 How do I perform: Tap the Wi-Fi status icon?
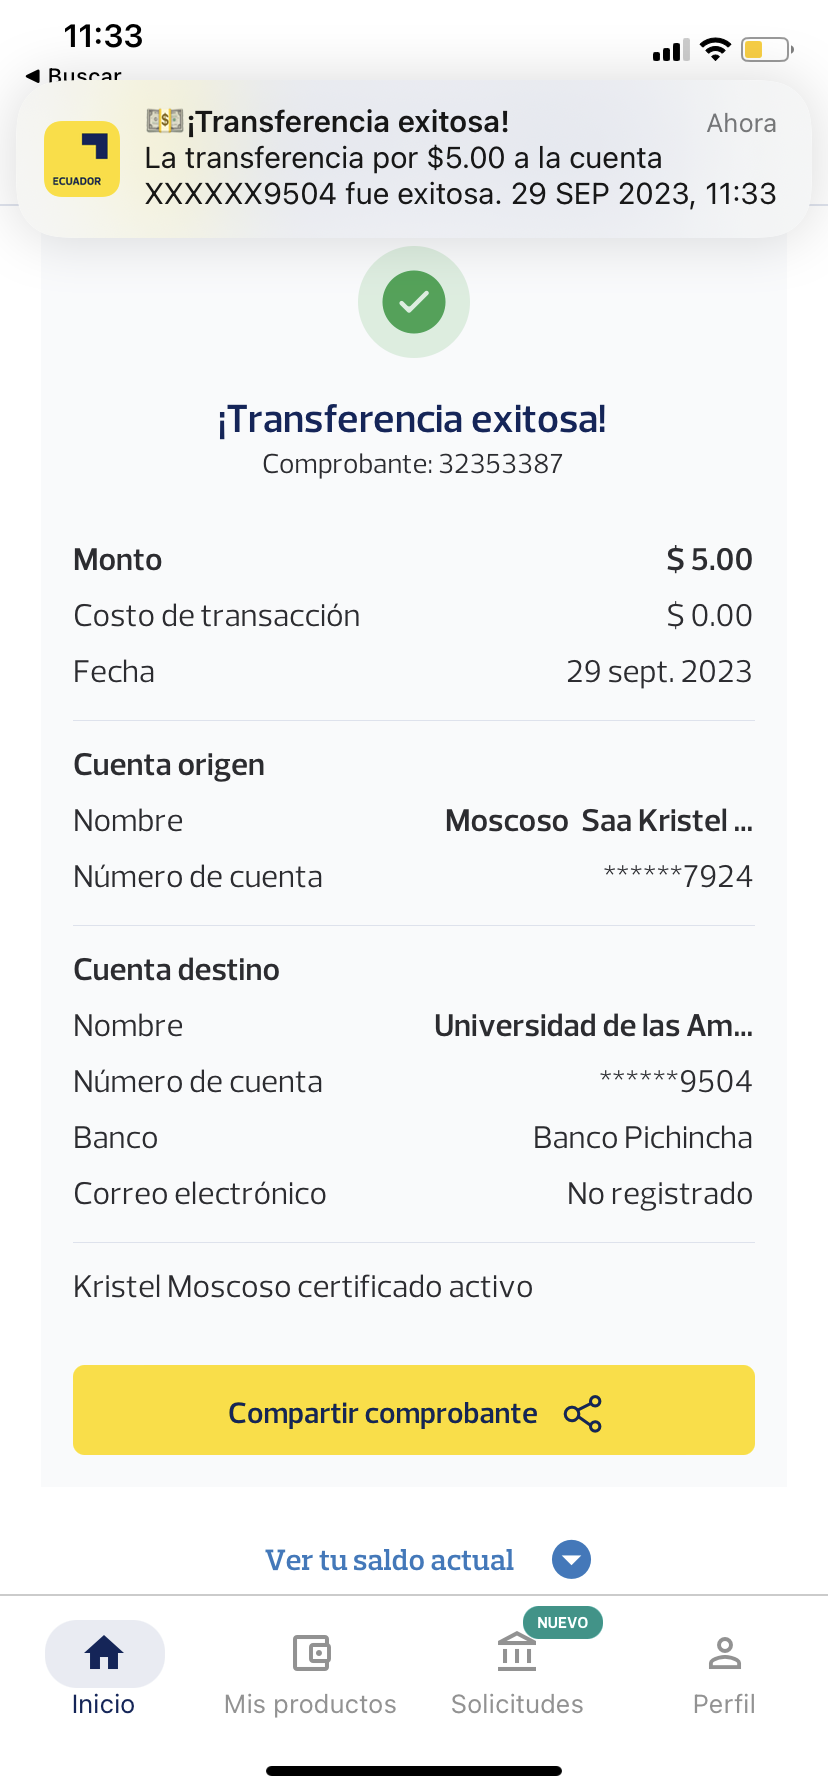pos(715,49)
